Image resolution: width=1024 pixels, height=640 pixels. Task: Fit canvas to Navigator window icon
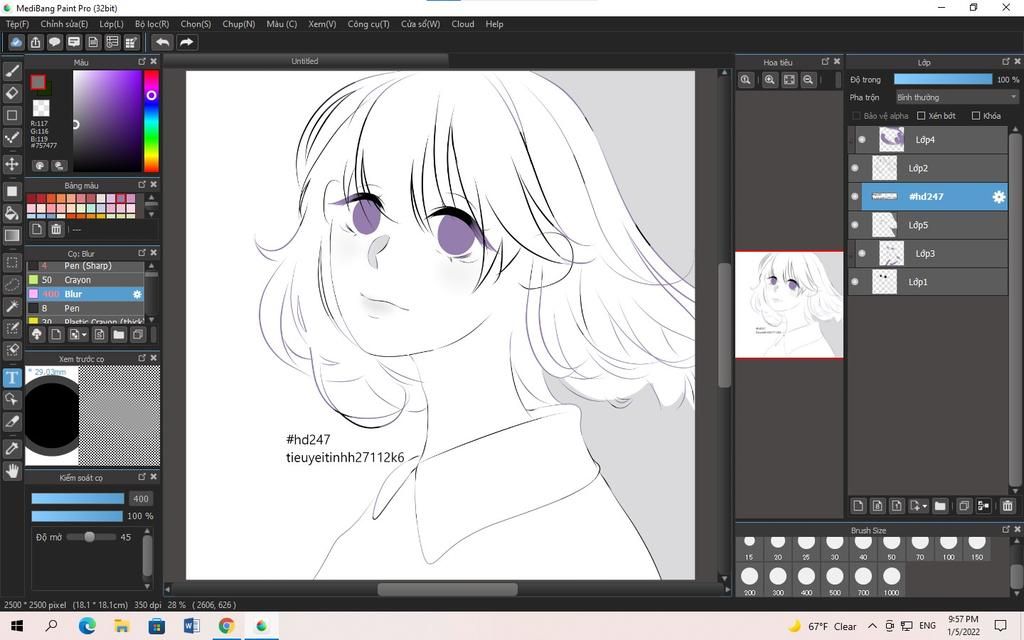click(x=789, y=80)
